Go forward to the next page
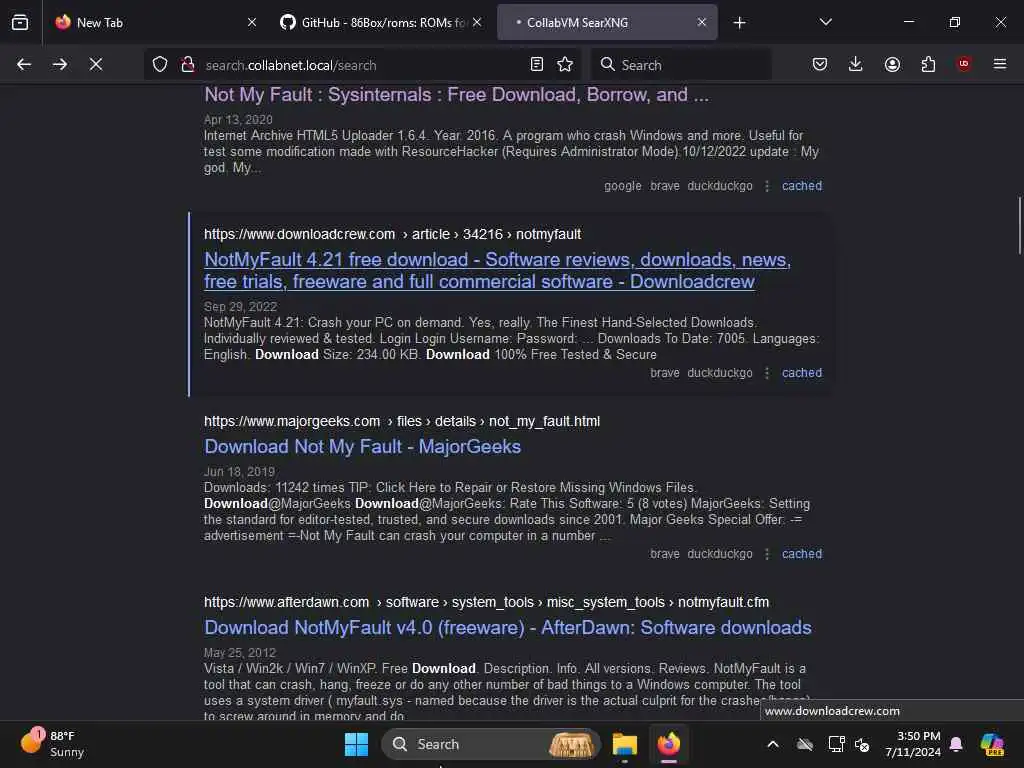Image resolution: width=1024 pixels, height=768 pixels. (x=59, y=65)
